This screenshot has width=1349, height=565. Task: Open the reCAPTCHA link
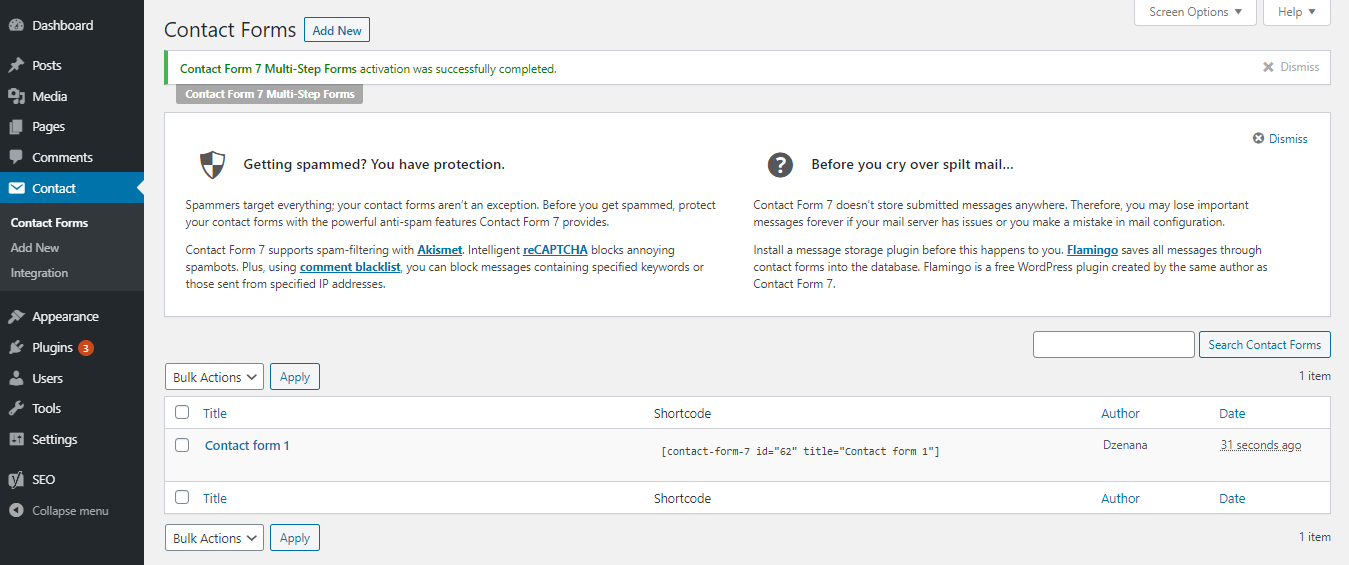pos(555,250)
